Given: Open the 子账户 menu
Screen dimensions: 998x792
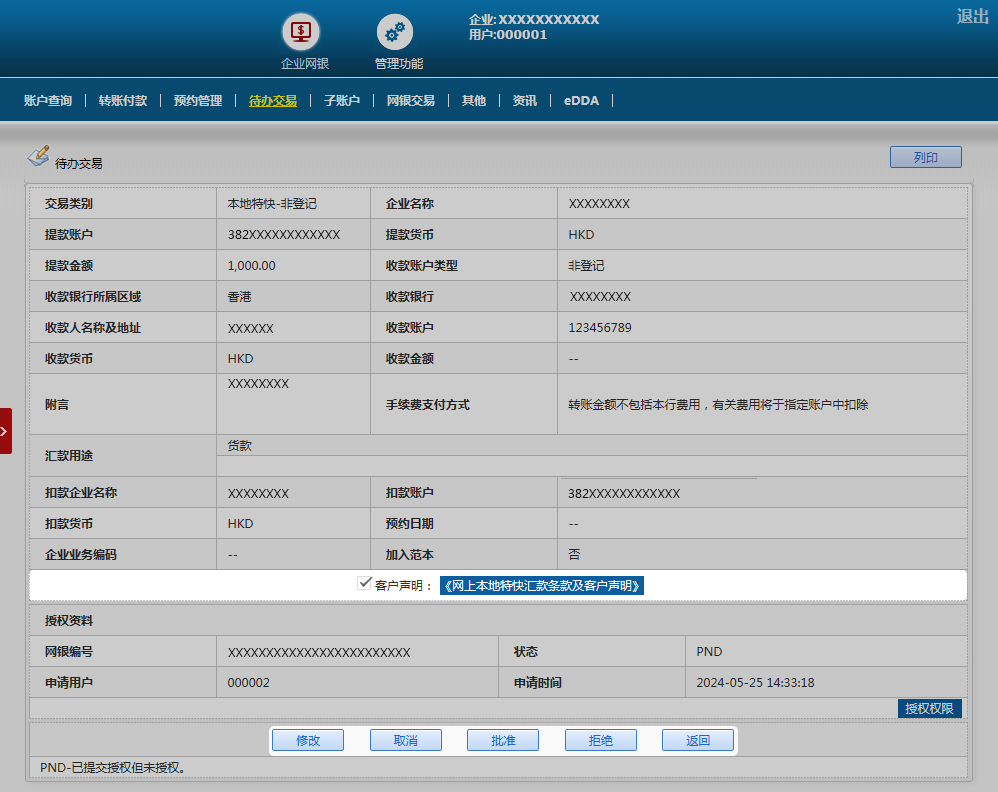Looking at the screenshot, I should click(x=341, y=101).
